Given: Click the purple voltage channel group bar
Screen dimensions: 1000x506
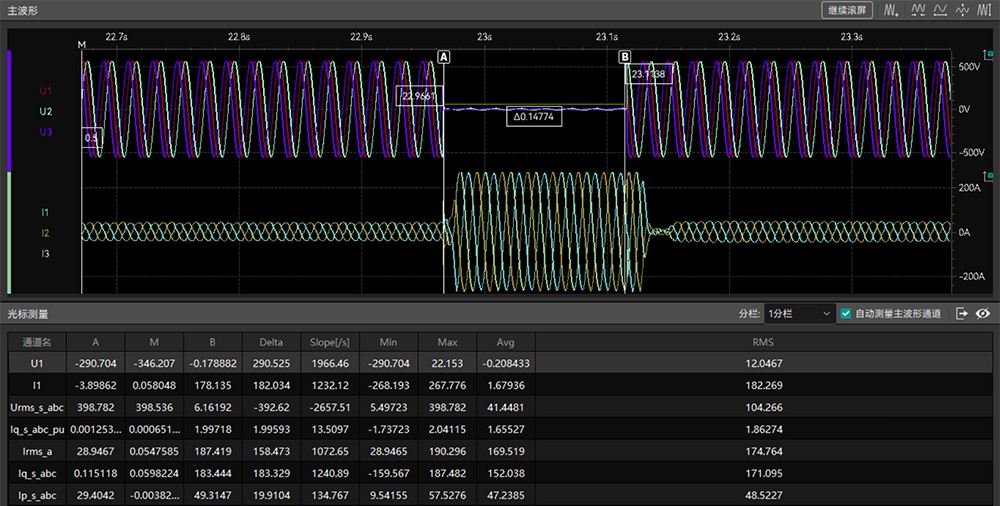Looking at the screenshot, I should click(x=9, y=112).
